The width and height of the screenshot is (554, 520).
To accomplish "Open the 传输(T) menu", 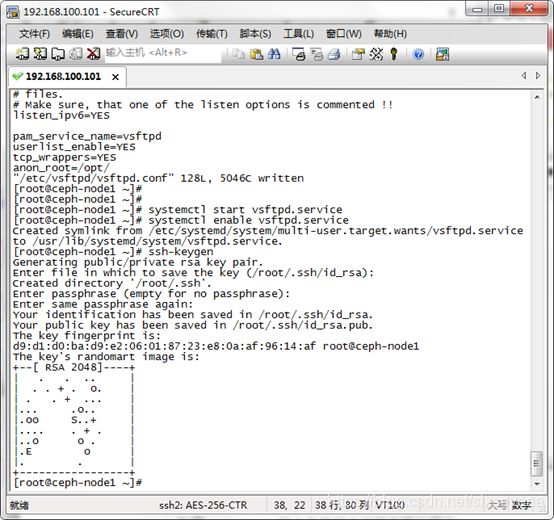I will 212,34.
